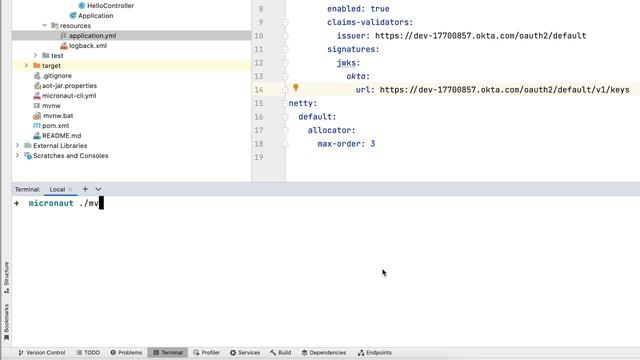This screenshot has width=640, height=360.
Task: Click the External Libraries icon
Action: point(28,145)
